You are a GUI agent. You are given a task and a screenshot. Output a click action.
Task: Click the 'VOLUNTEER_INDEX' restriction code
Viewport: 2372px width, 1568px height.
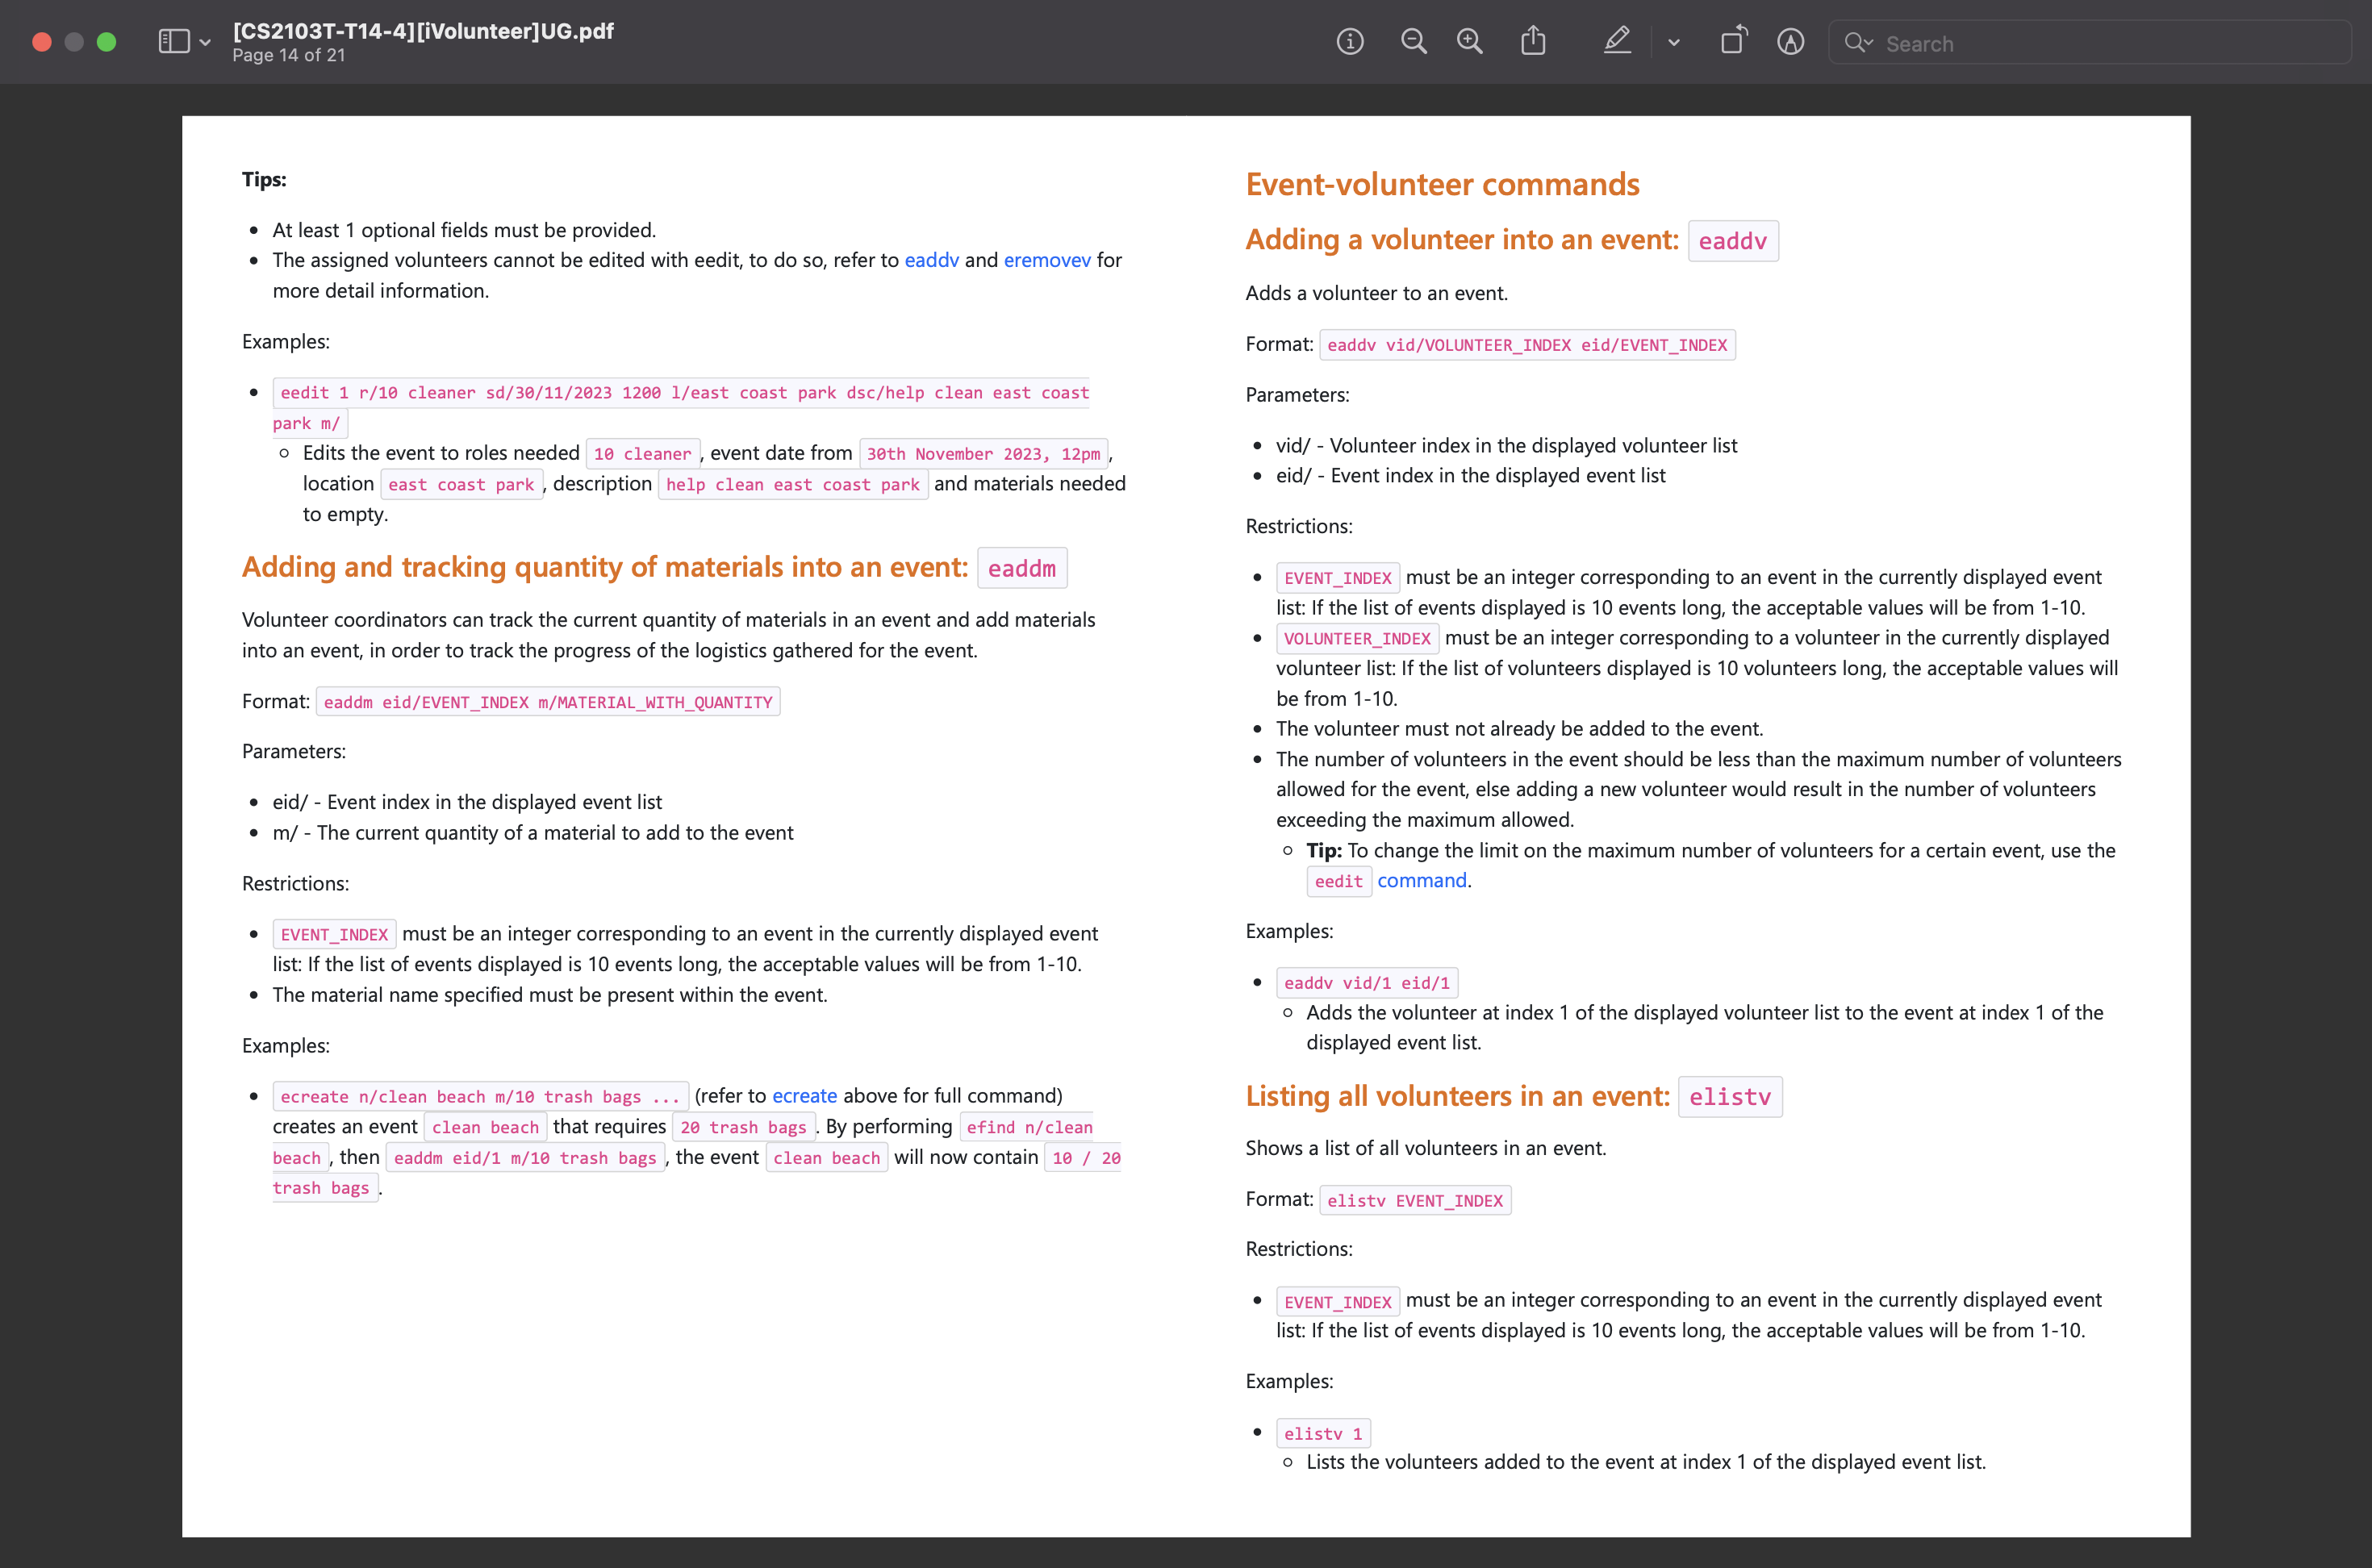click(1357, 638)
